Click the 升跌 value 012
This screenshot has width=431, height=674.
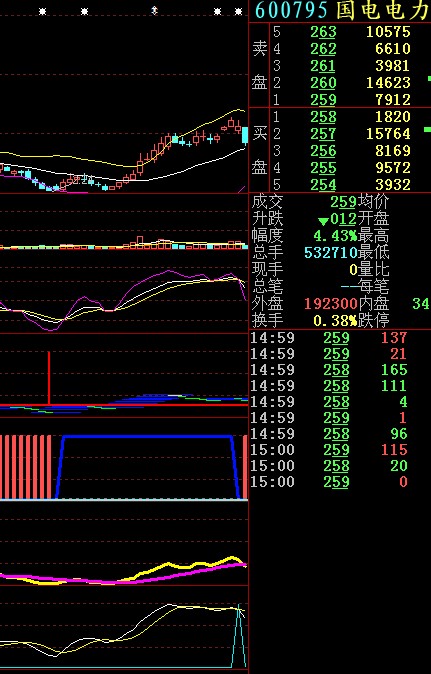click(343, 219)
